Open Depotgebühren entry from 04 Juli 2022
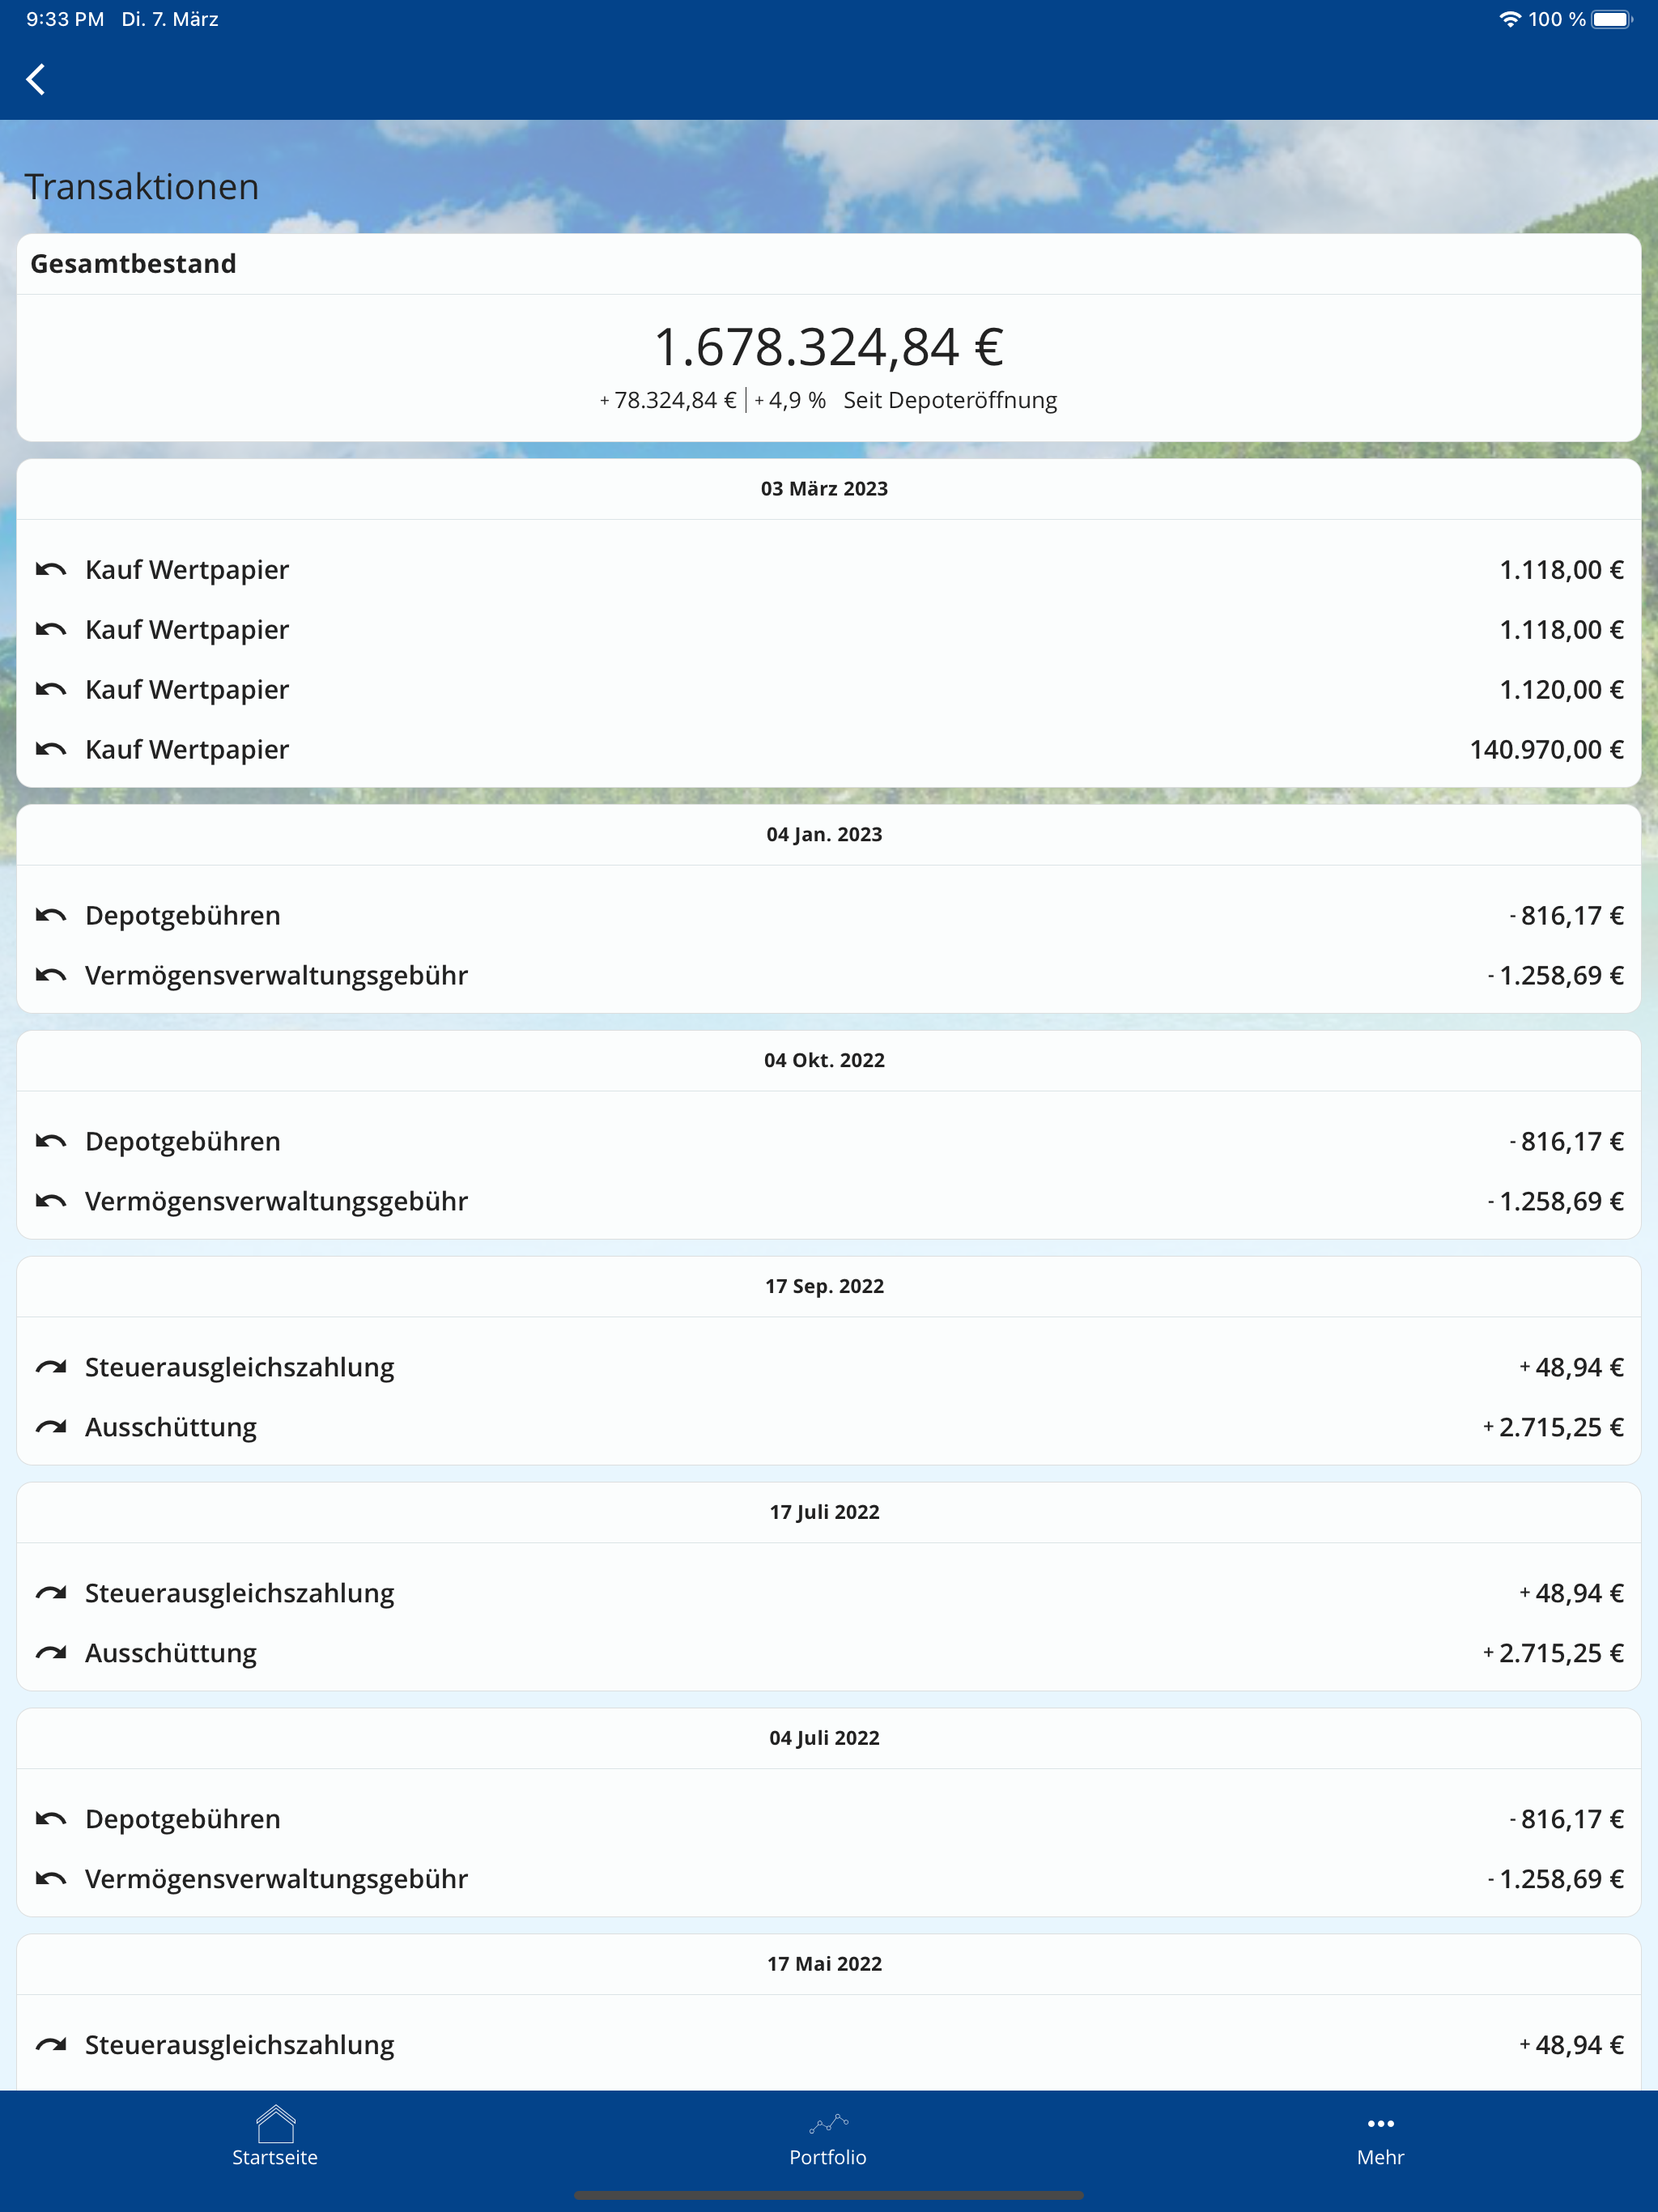The height and width of the screenshot is (2212, 1658). click(829, 1820)
